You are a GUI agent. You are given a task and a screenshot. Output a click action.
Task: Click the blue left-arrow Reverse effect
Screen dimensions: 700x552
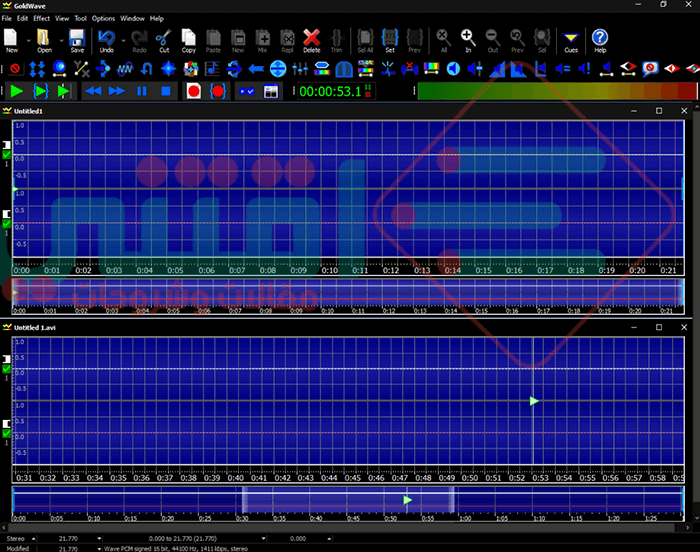tap(256, 69)
